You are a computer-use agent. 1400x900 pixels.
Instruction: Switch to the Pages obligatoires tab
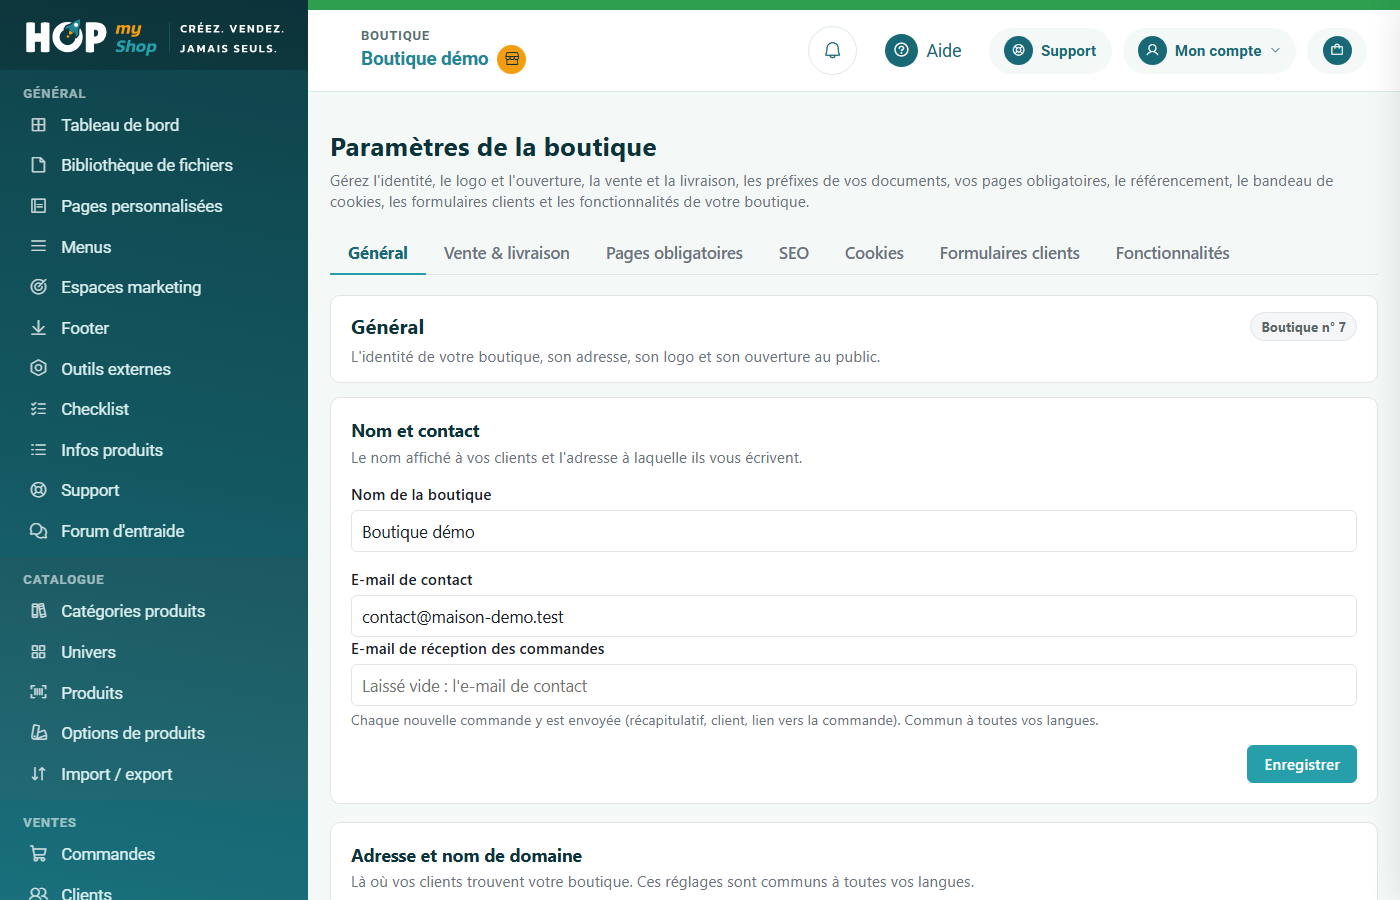pyautogui.click(x=674, y=253)
